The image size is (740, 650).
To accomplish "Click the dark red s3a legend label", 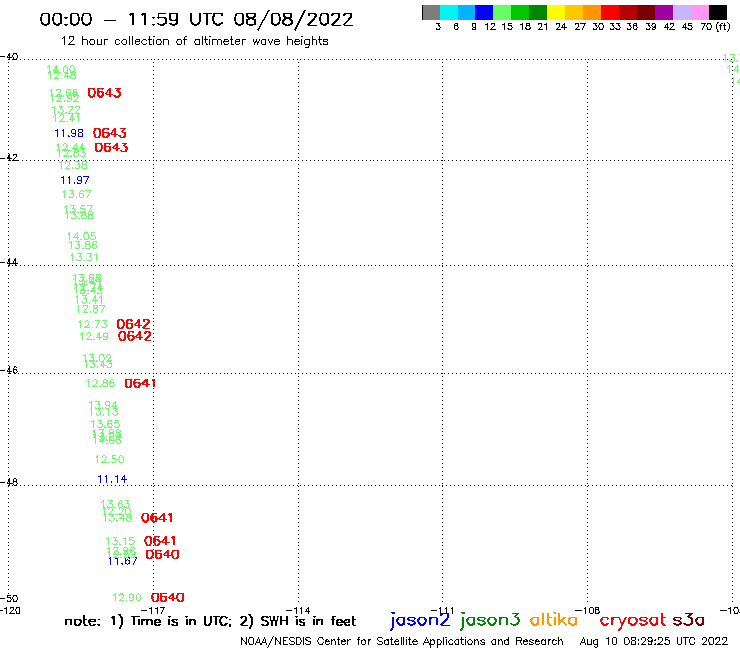I will (x=689, y=620).
